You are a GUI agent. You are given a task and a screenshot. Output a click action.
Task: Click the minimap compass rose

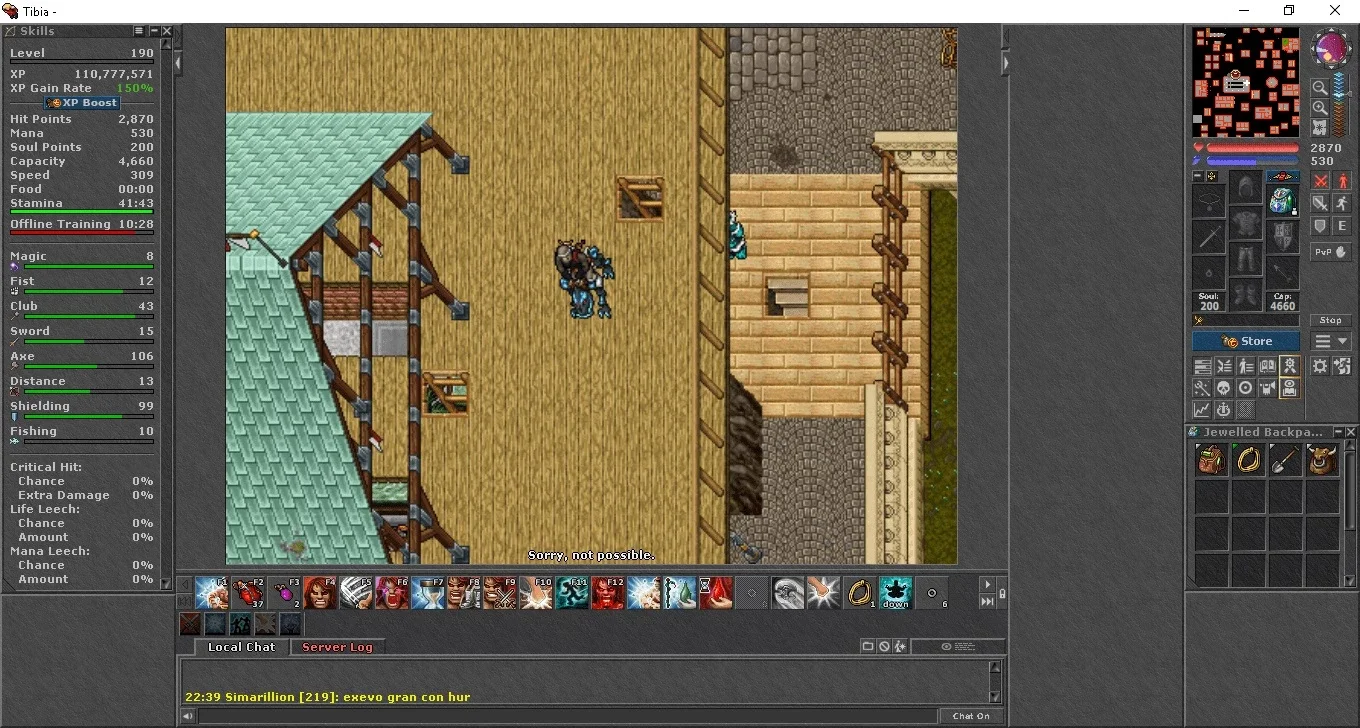coord(1331,49)
